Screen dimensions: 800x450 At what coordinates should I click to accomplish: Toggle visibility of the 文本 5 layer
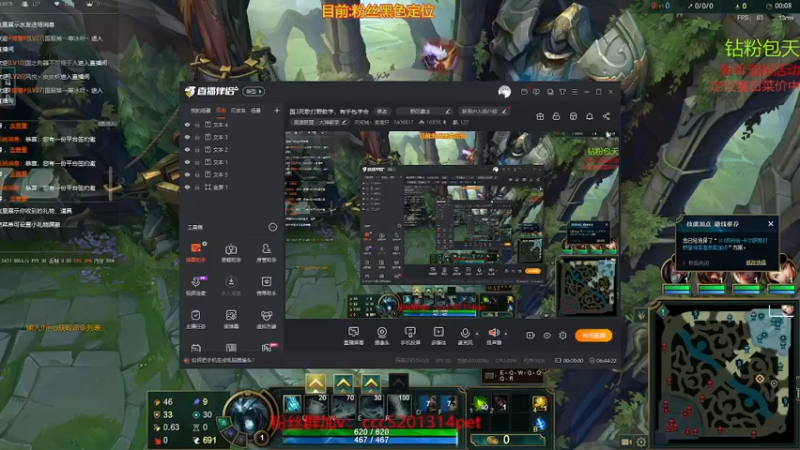(187, 174)
